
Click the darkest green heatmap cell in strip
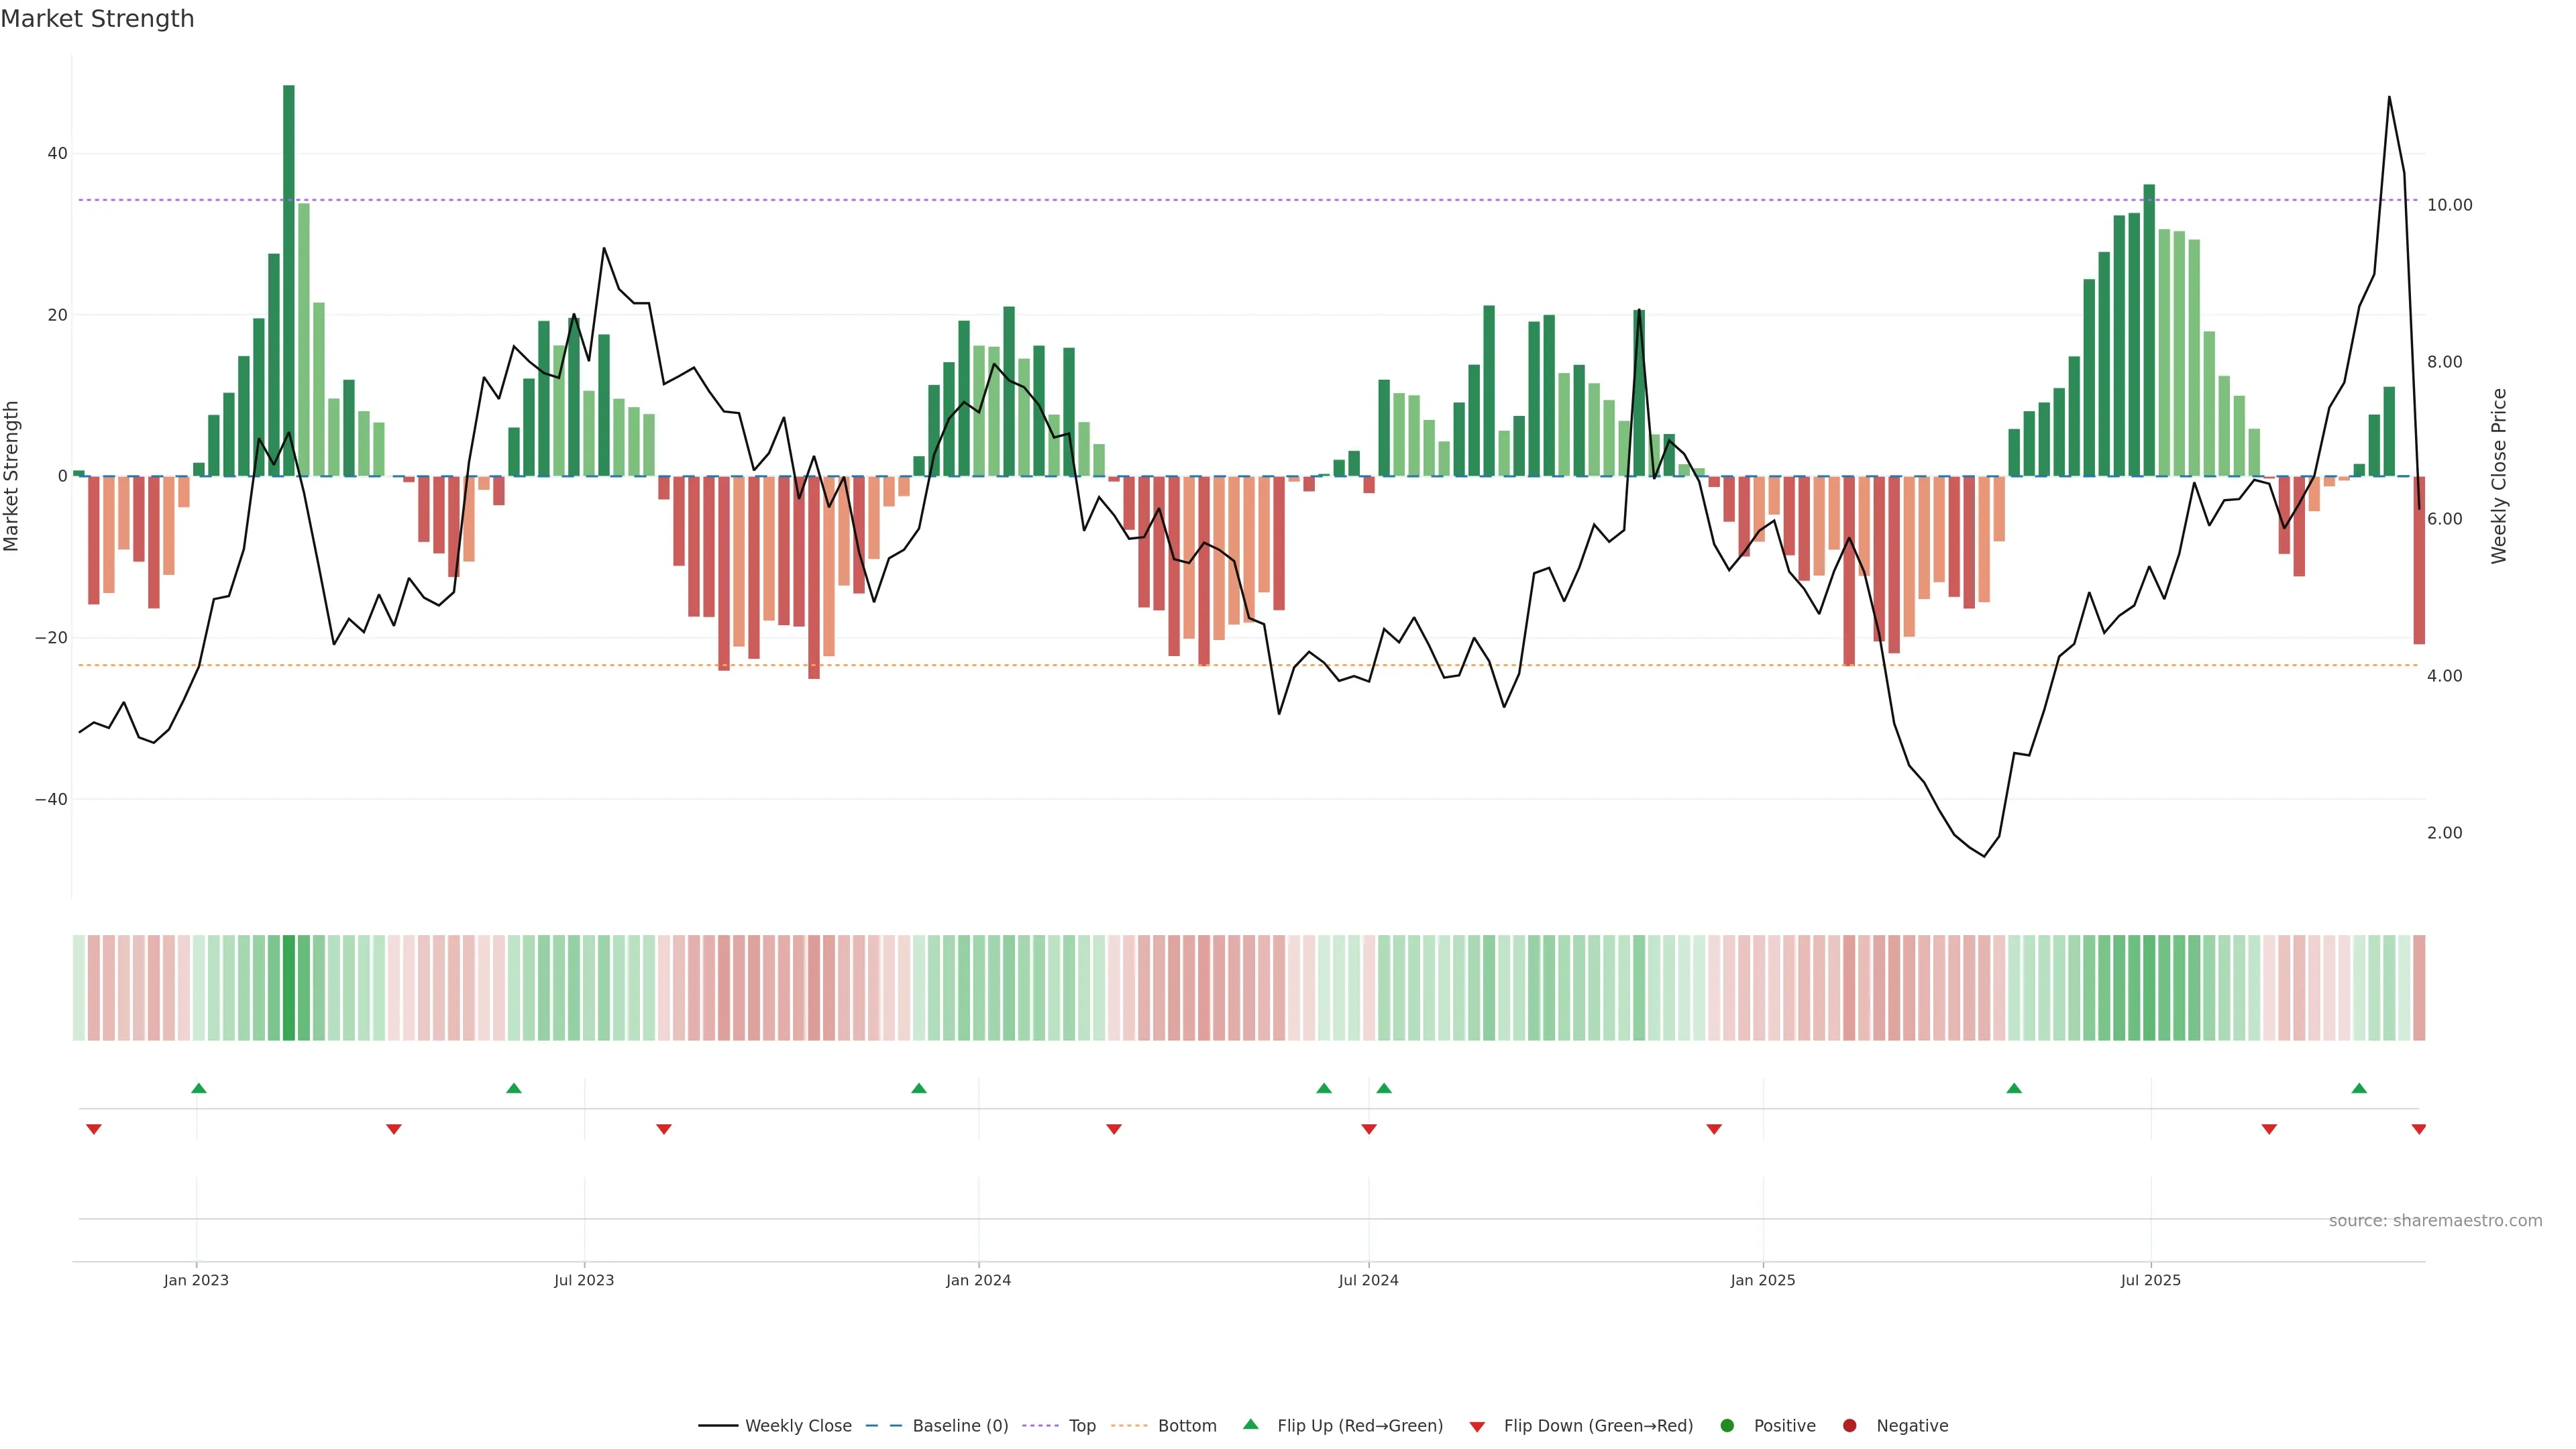[x=289, y=987]
